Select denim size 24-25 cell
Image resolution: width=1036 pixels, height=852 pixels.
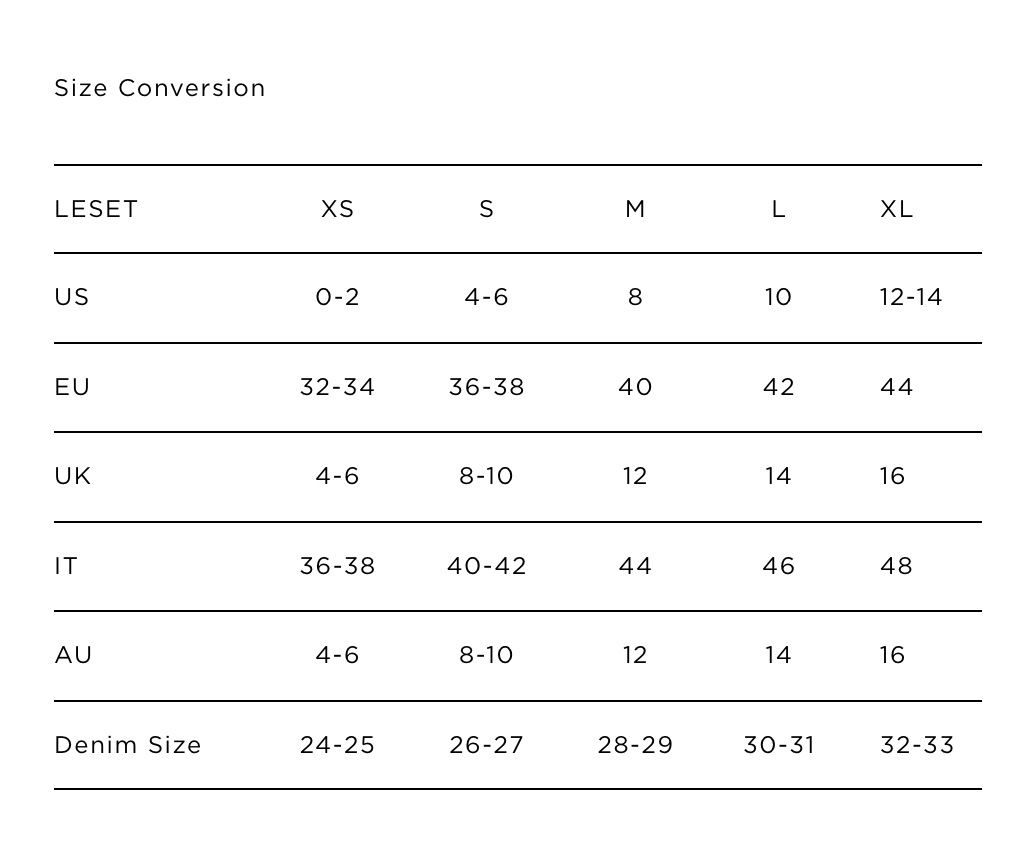coord(337,745)
